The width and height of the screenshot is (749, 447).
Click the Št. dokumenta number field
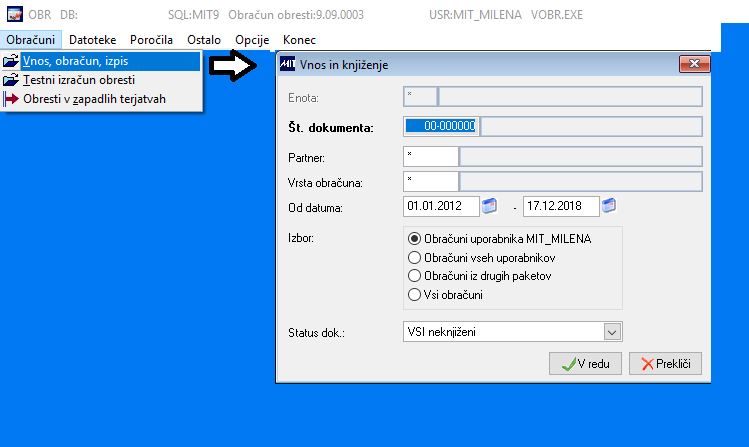[441, 126]
